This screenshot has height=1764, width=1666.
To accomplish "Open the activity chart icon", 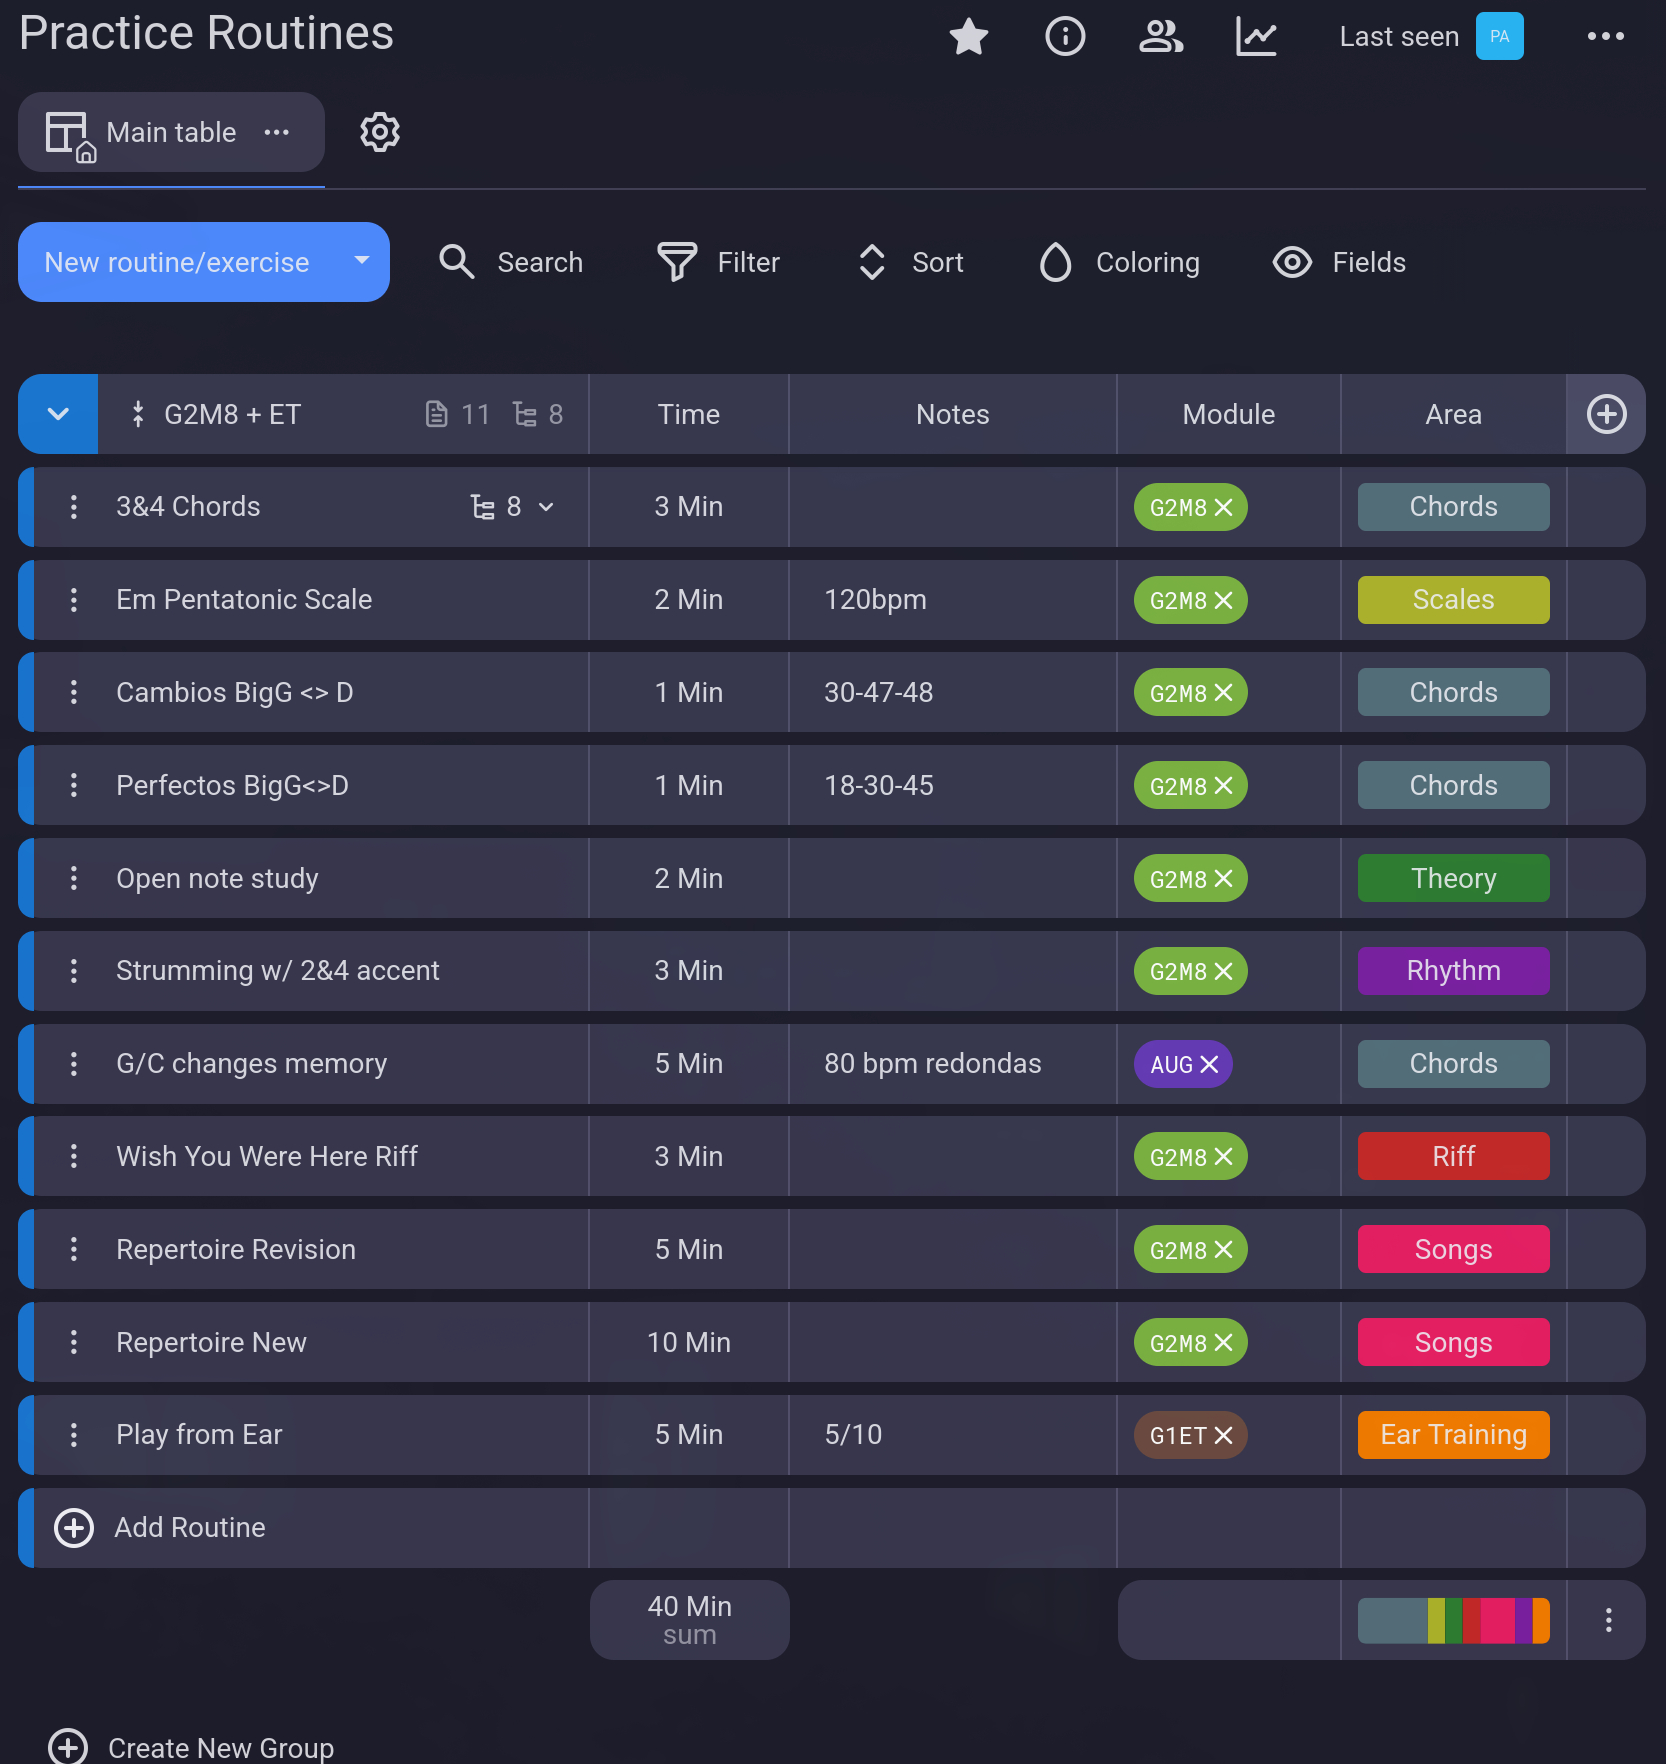I will (1256, 37).
